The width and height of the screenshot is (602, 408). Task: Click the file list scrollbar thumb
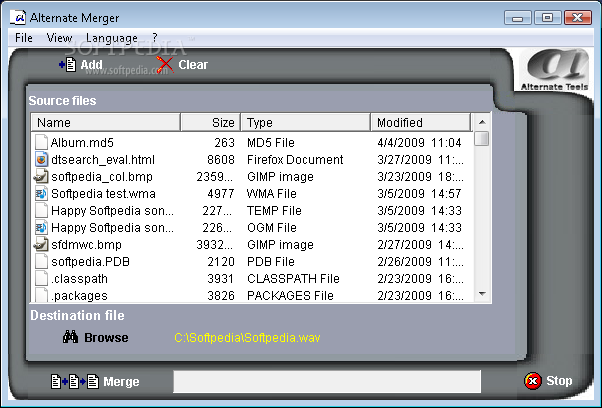tap(482, 139)
